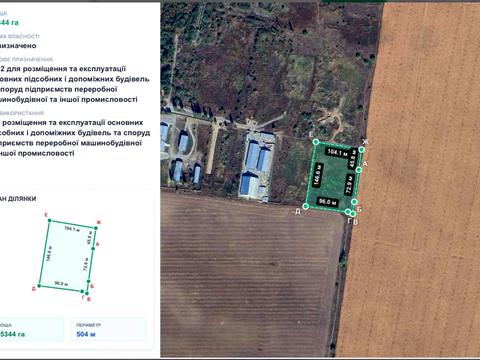This screenshot has width=480, height=360.
Task: Click the purpose text line 'споруд підприємств переробної'
Action: point(59,89)
